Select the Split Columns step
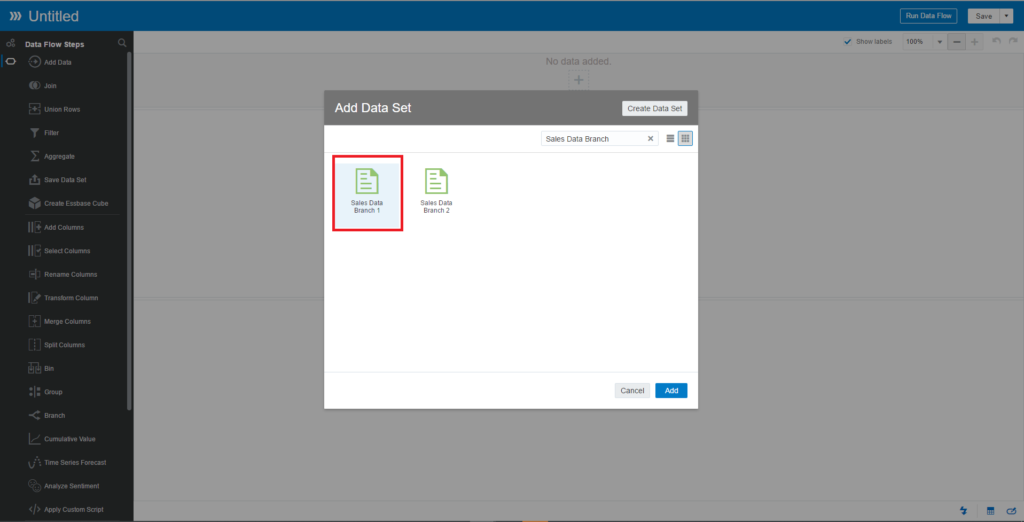 (x=57, y=345)
